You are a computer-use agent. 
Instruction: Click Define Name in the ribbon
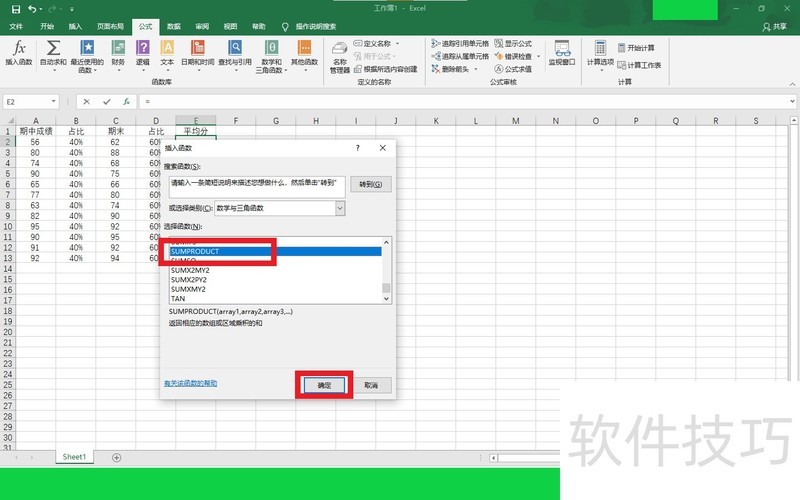[372, 43]
